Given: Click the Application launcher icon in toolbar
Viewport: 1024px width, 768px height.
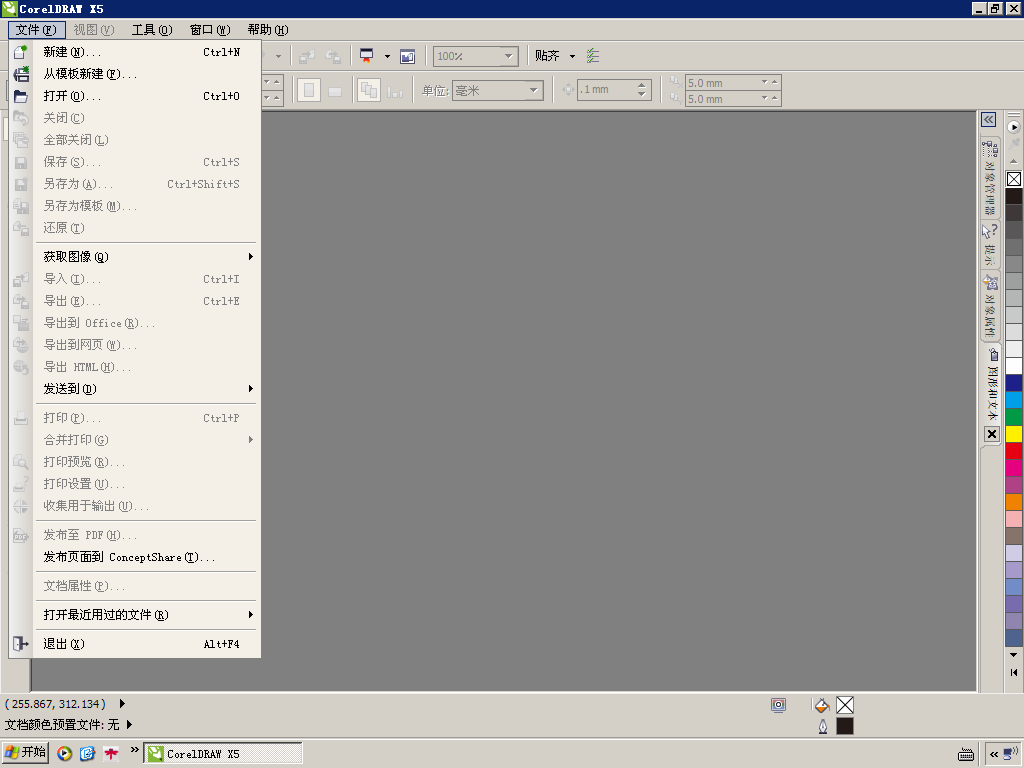Looking at the screenshot, I should (366, 56).
